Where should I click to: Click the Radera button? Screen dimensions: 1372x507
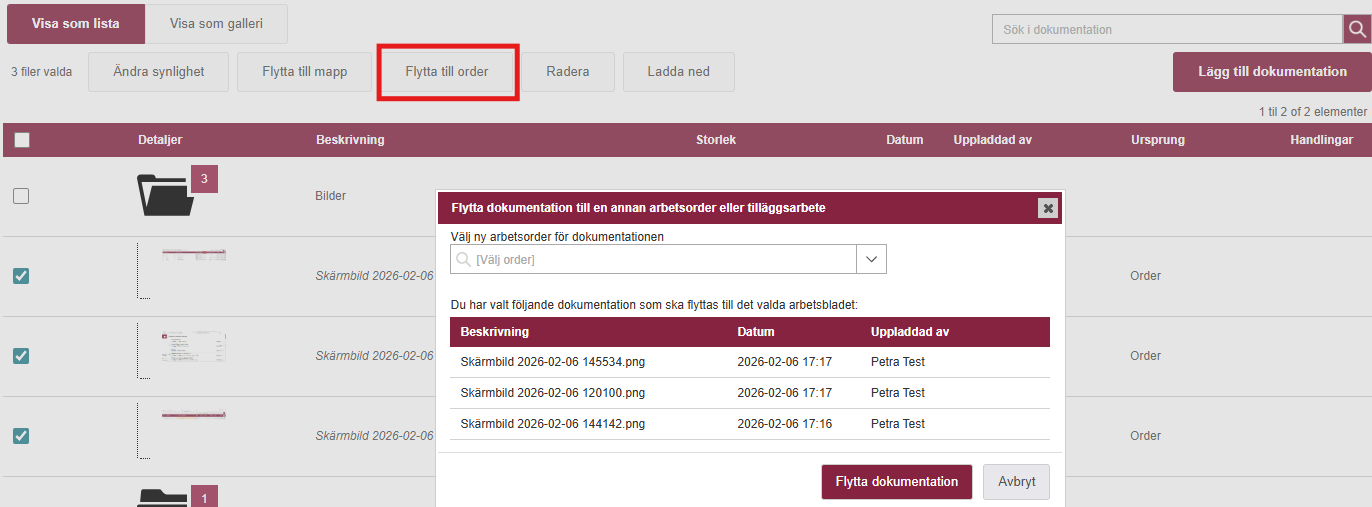568,72
